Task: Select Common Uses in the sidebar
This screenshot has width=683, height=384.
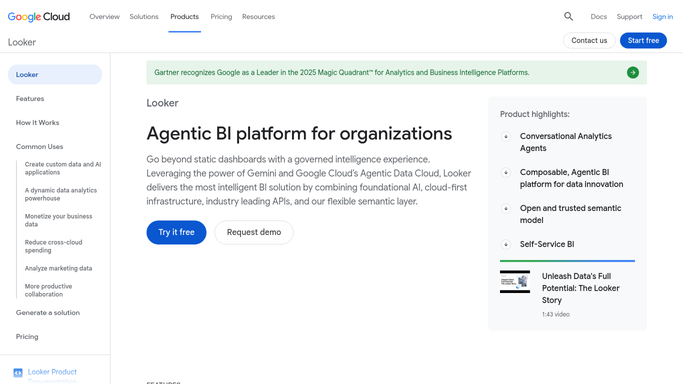Action: [40, 147]
